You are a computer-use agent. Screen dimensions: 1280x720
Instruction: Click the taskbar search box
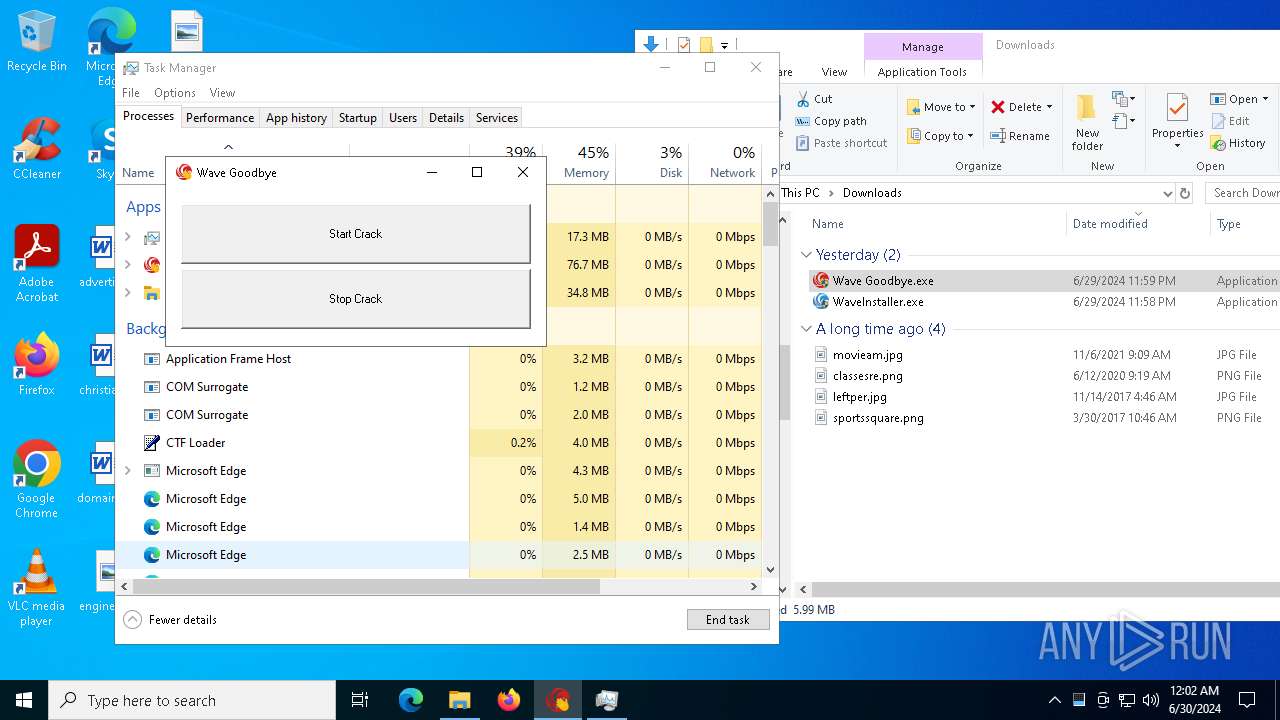(192, 700)
